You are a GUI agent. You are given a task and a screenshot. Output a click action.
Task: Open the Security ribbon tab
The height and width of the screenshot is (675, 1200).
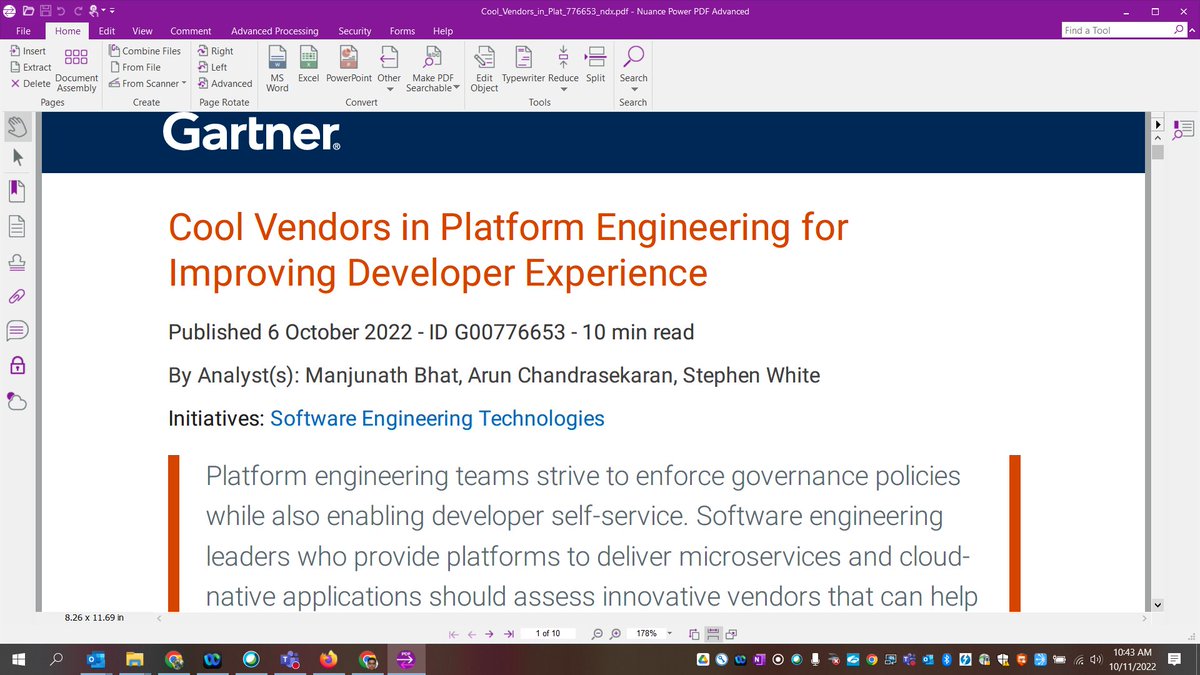(x=355, y=31)
